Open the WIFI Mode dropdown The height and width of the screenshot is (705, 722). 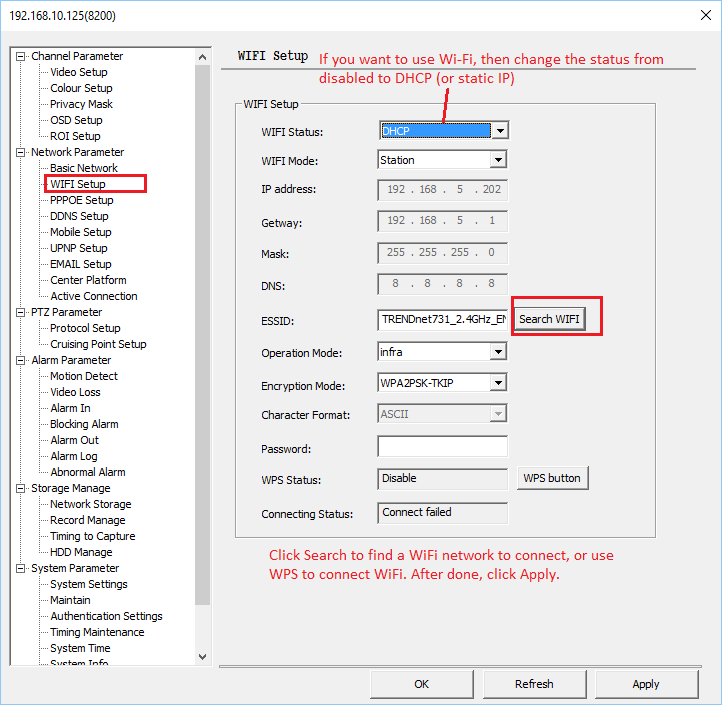pos(498,160)
